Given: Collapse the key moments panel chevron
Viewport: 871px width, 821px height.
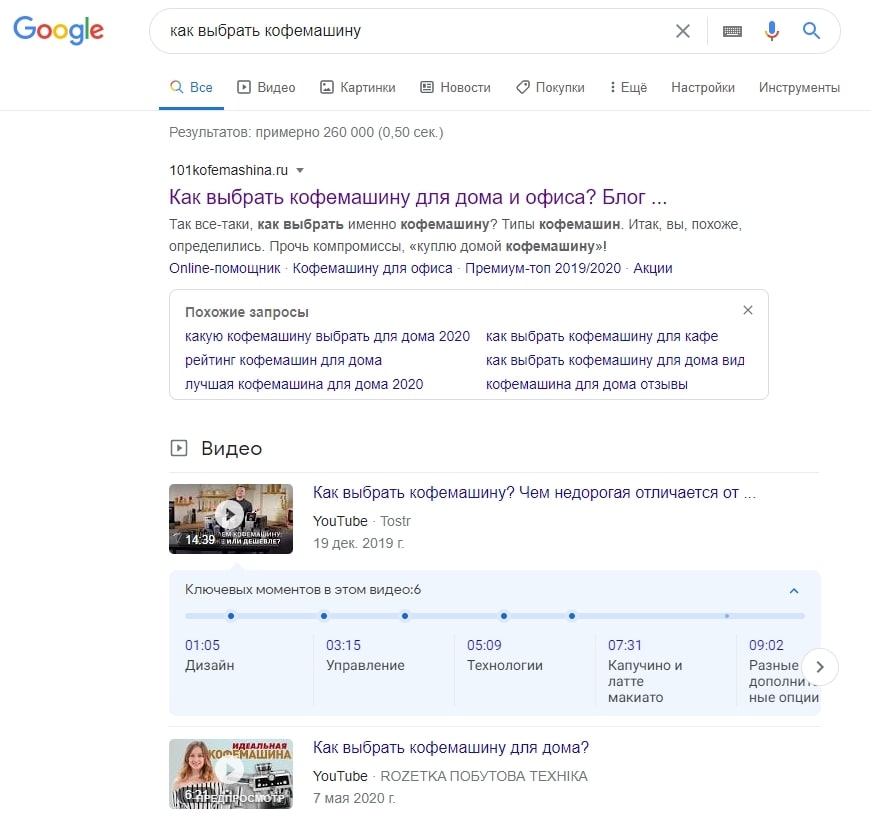Looking at the screenshot, I should (794, 590).
